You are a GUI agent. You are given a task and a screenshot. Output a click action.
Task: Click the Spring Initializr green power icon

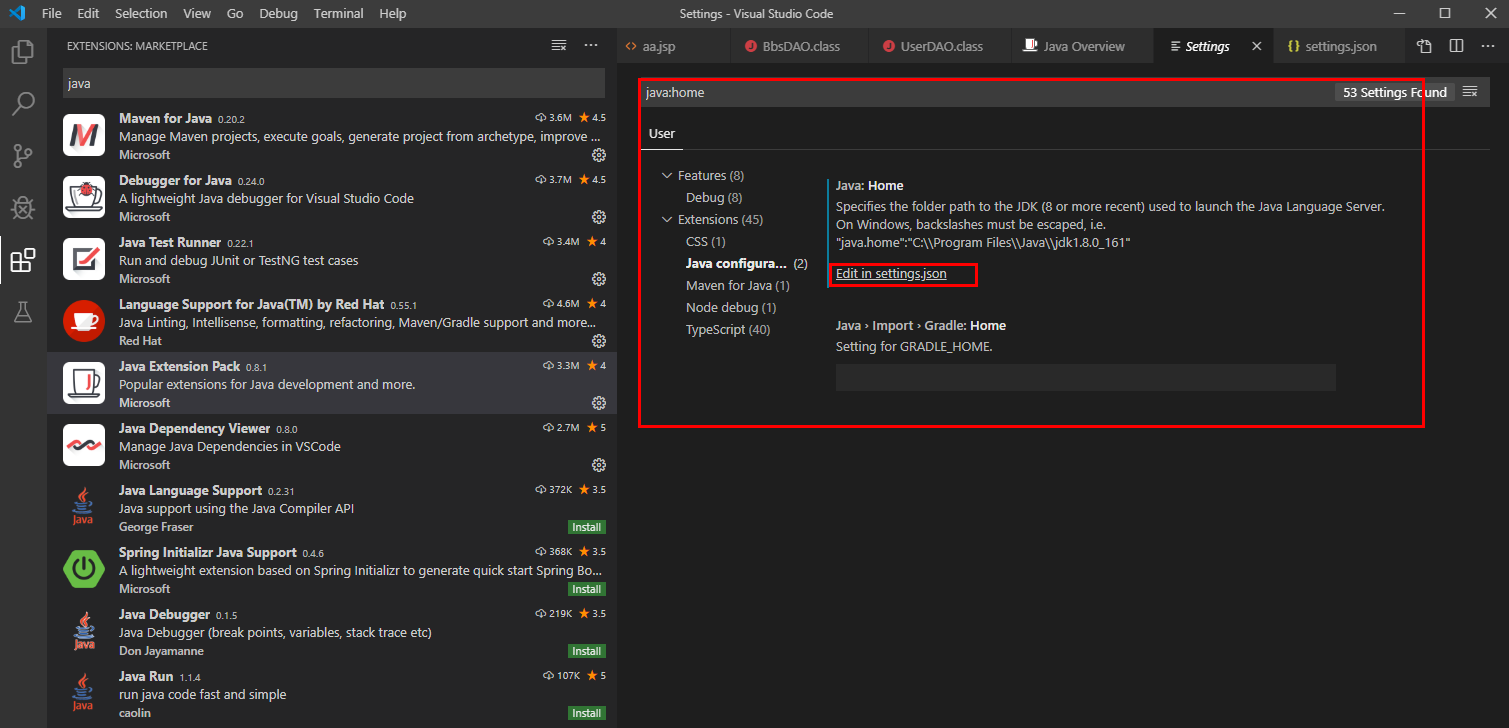point(84,569)
